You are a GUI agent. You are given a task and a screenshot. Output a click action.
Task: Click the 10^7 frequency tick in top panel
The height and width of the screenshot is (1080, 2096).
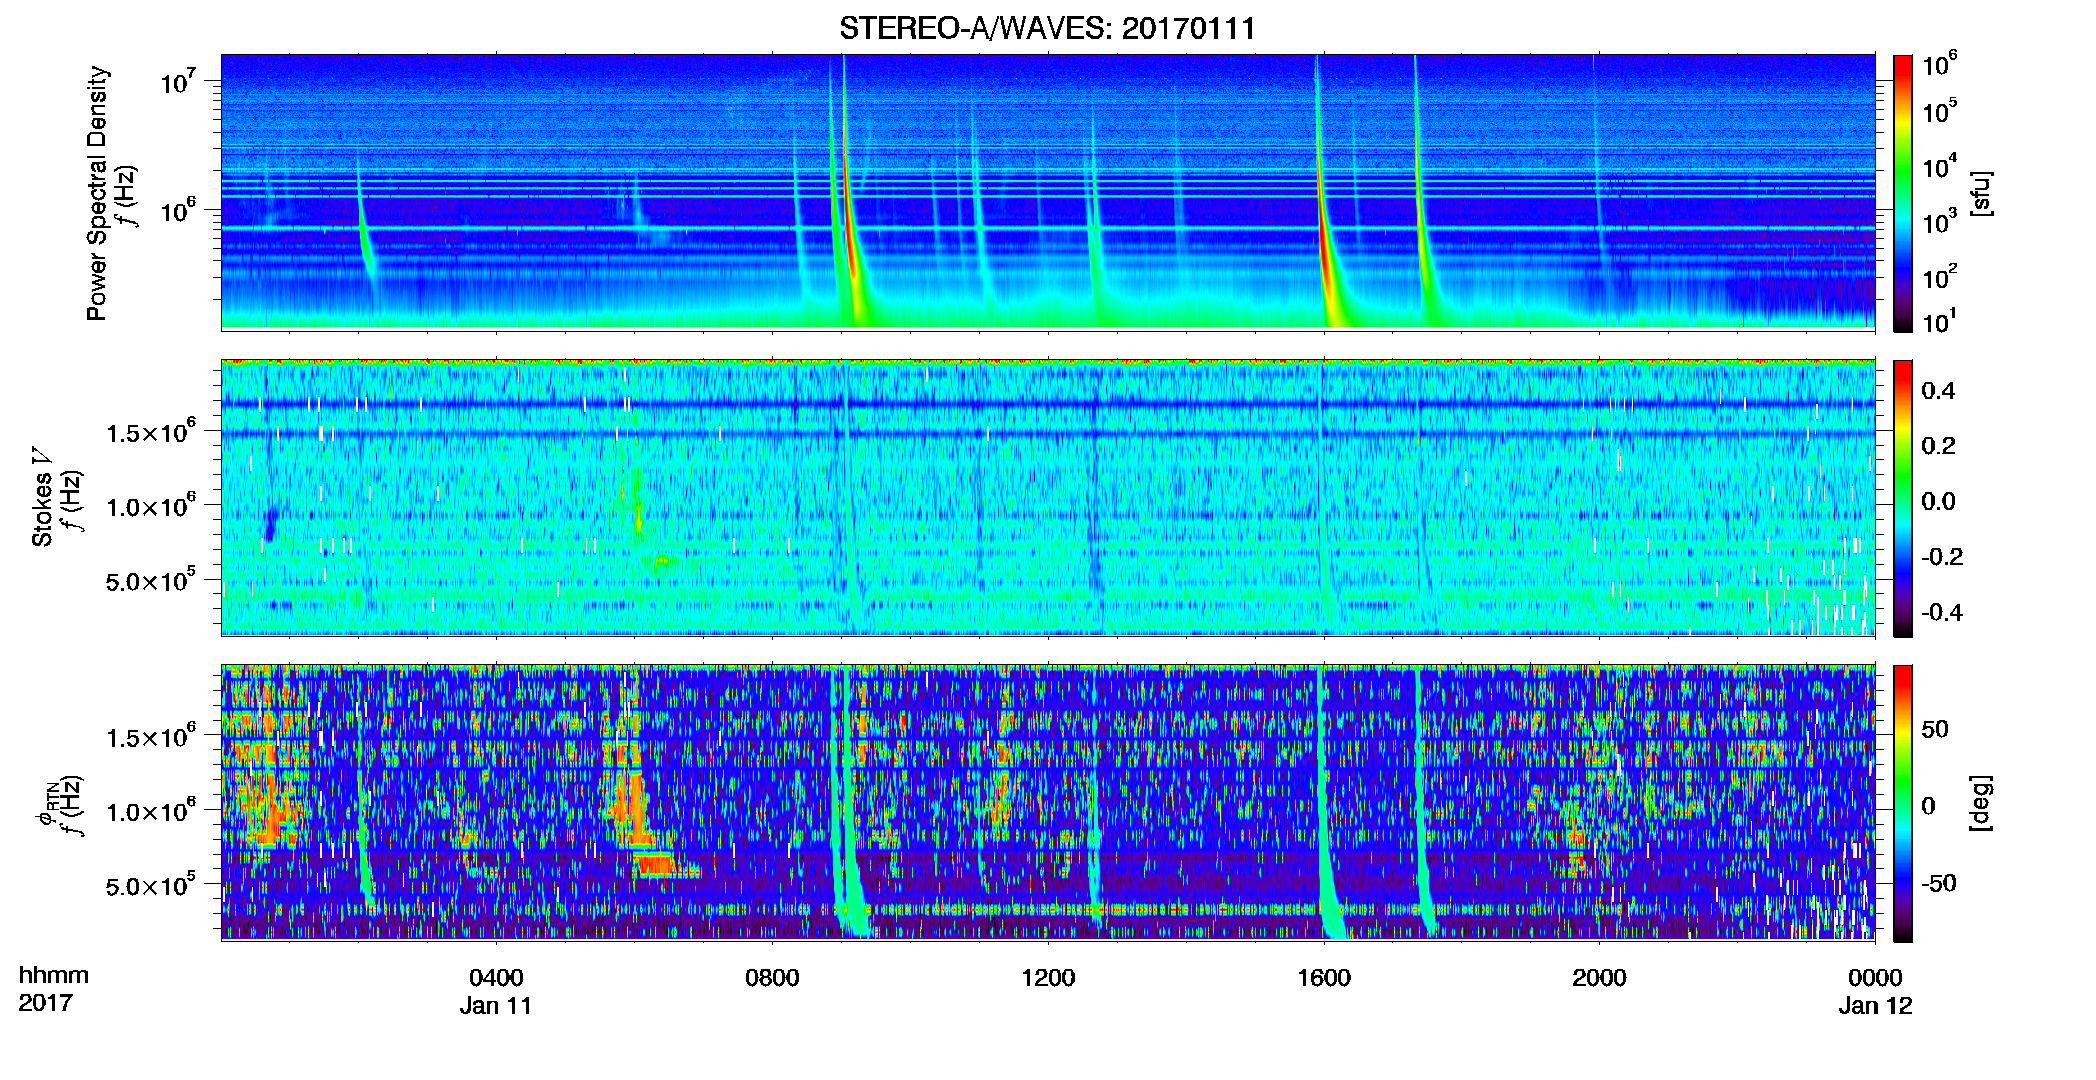pyautogui.click(x=178, y=82)
